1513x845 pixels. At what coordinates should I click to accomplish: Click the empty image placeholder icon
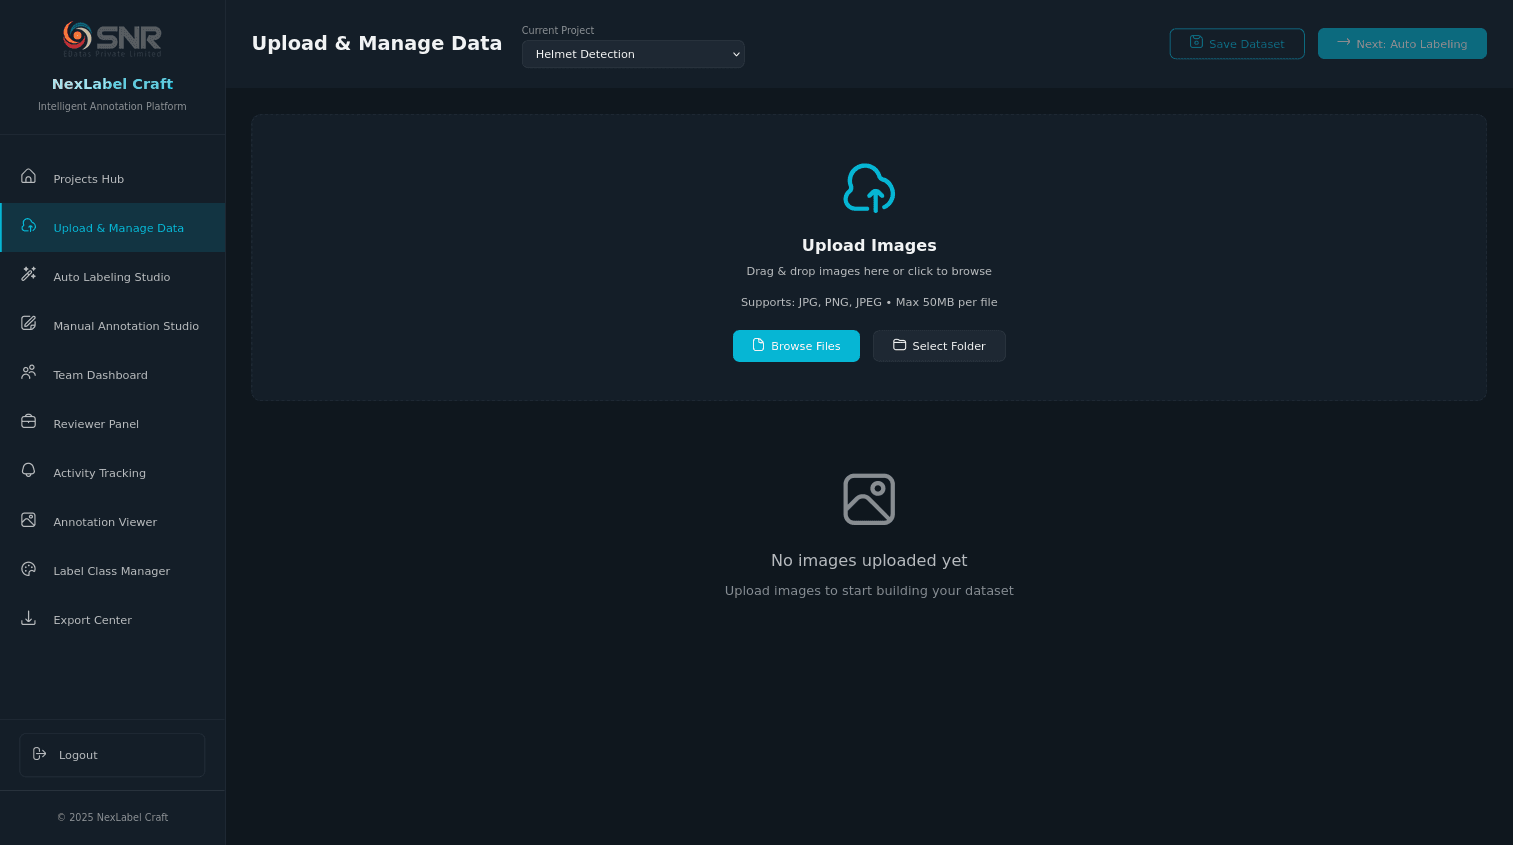pyautogui.click(x=869, y=499)
